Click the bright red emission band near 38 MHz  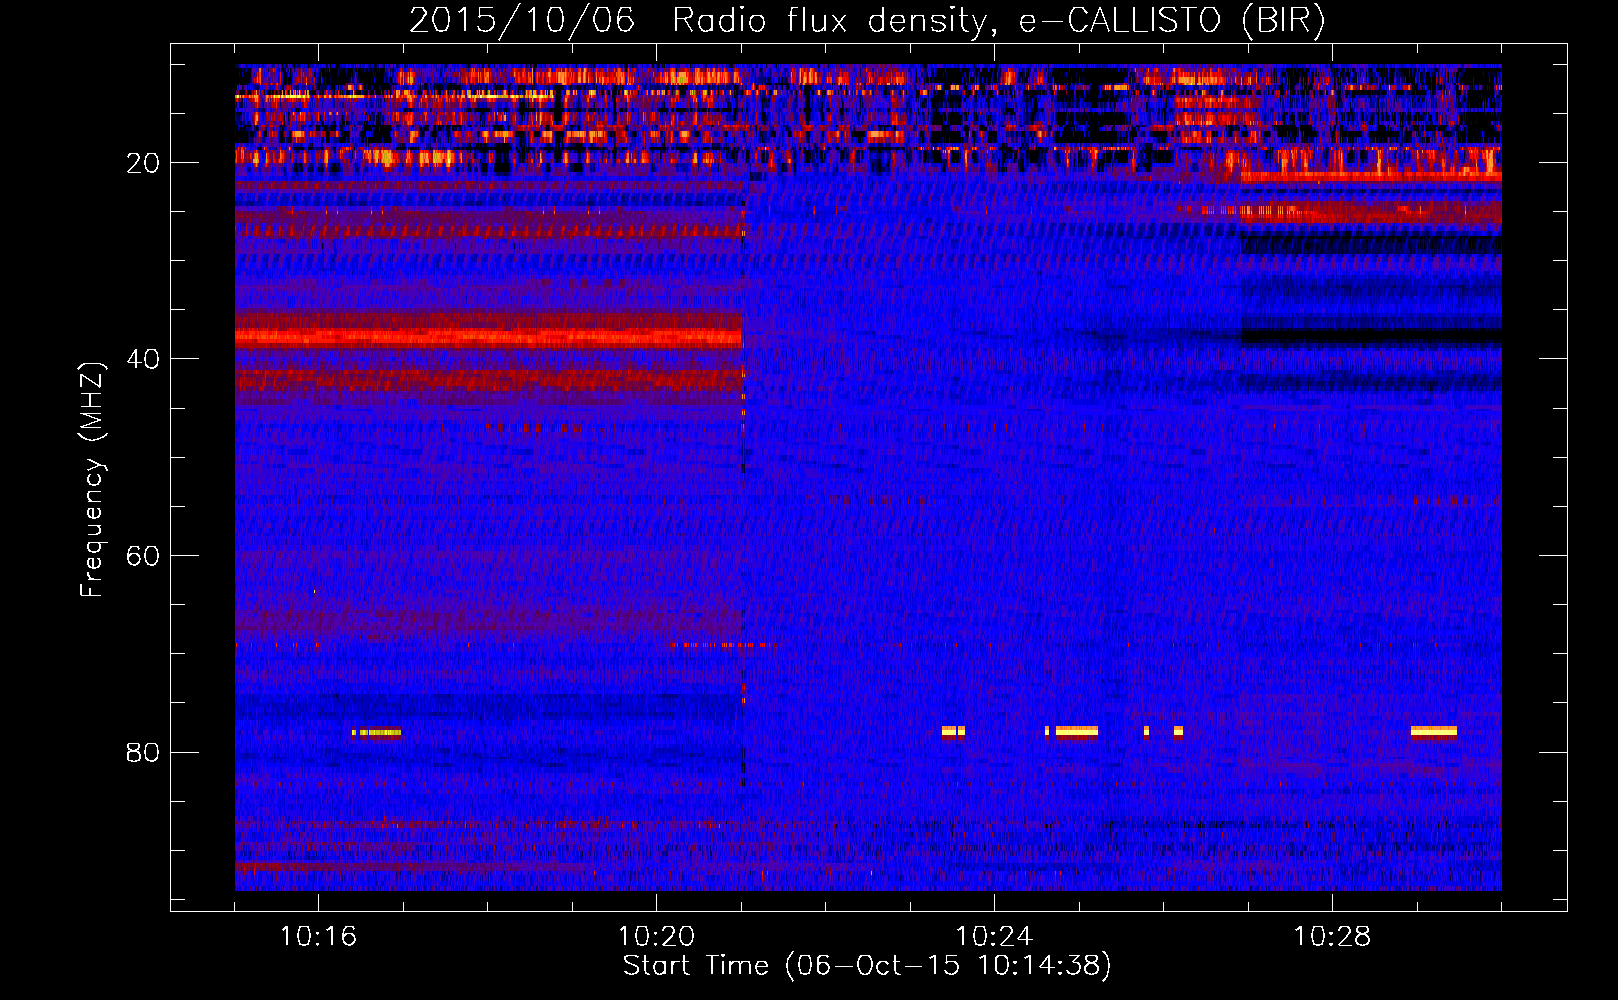point(489,337)
